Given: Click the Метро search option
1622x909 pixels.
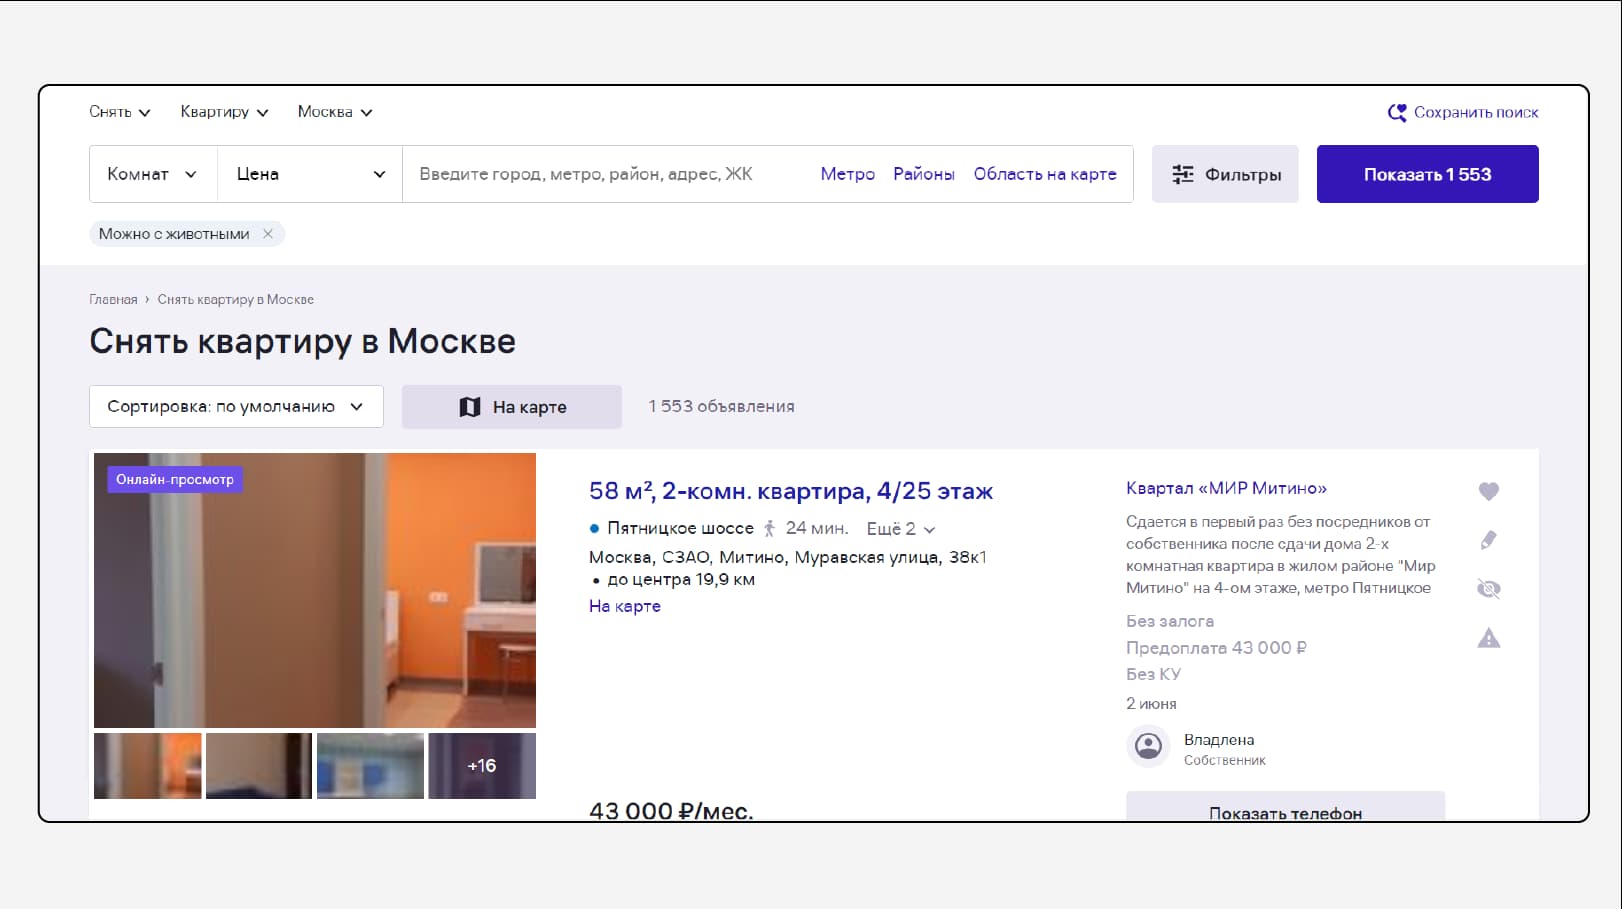Looking at the screenshot, I should pos(847,174).
